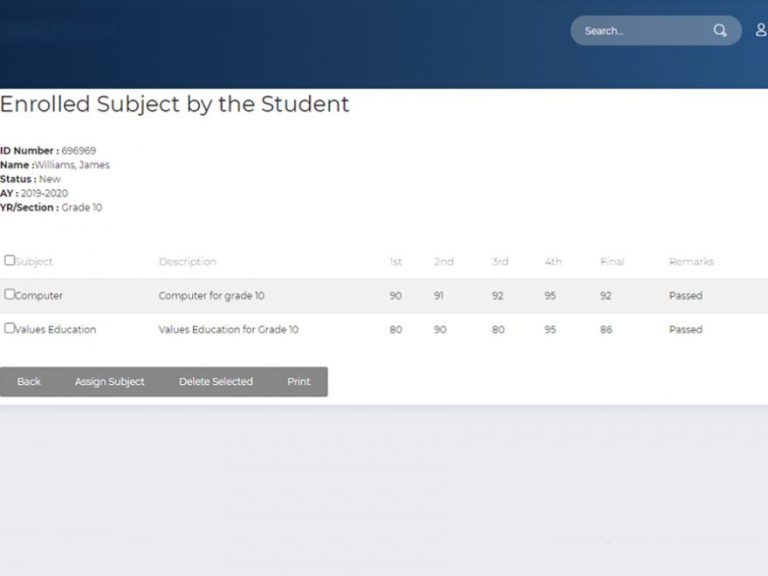
Task: Select the 1st quarter column header
Action: click(396, 262)
